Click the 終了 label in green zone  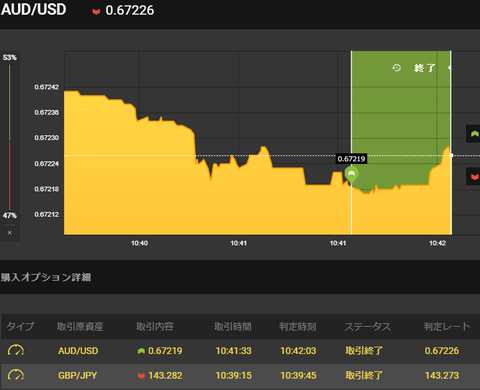pyautogui.click(x=425, y=68)
